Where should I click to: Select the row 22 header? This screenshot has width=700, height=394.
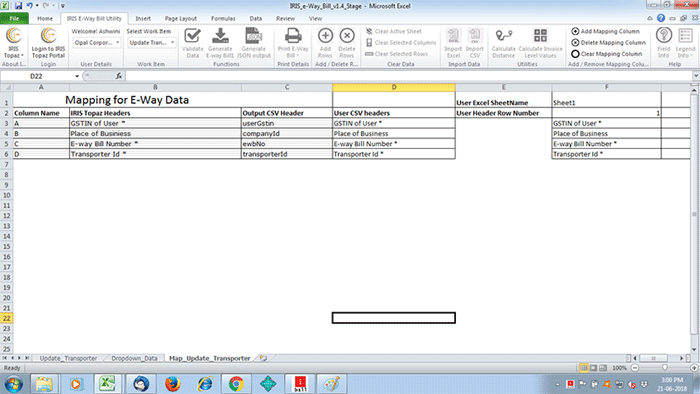[x=6, y=318]
